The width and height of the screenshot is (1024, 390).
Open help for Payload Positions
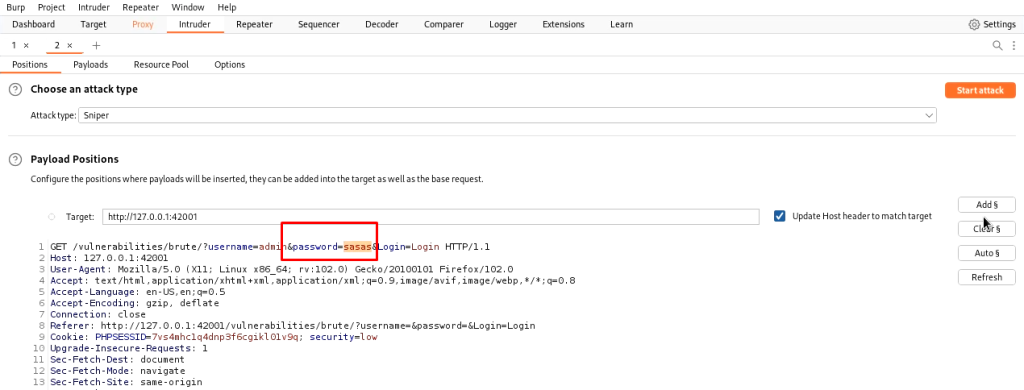tap(15, 159)
